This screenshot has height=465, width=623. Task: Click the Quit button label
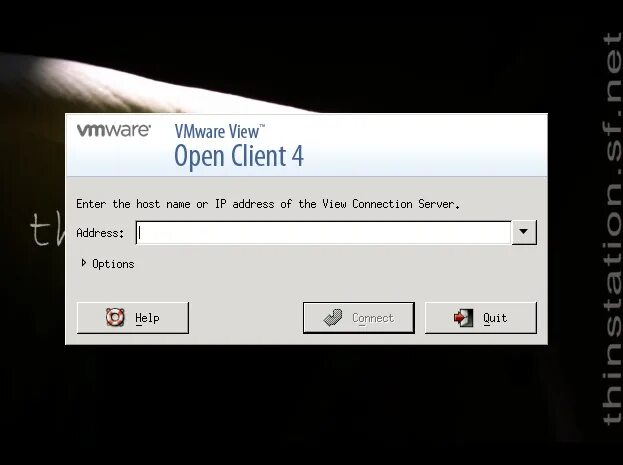[495, 318]
